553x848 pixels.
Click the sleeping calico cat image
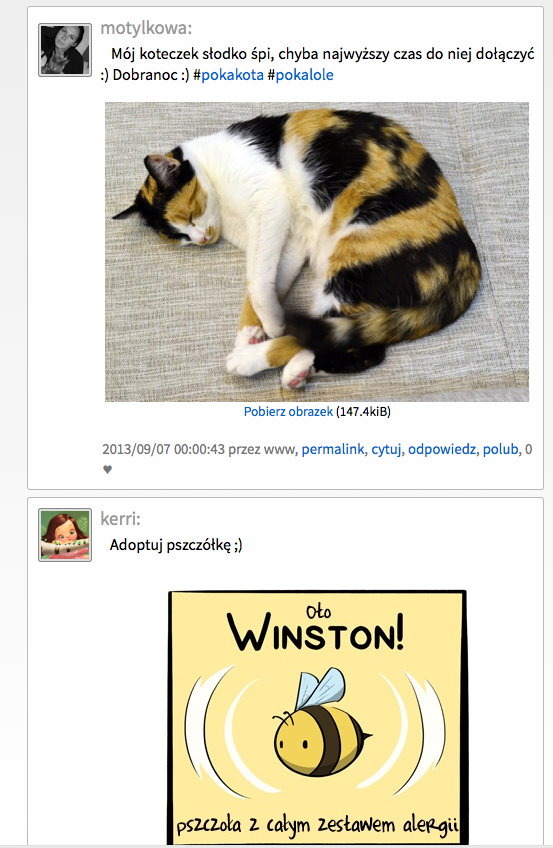pos(317,251)
